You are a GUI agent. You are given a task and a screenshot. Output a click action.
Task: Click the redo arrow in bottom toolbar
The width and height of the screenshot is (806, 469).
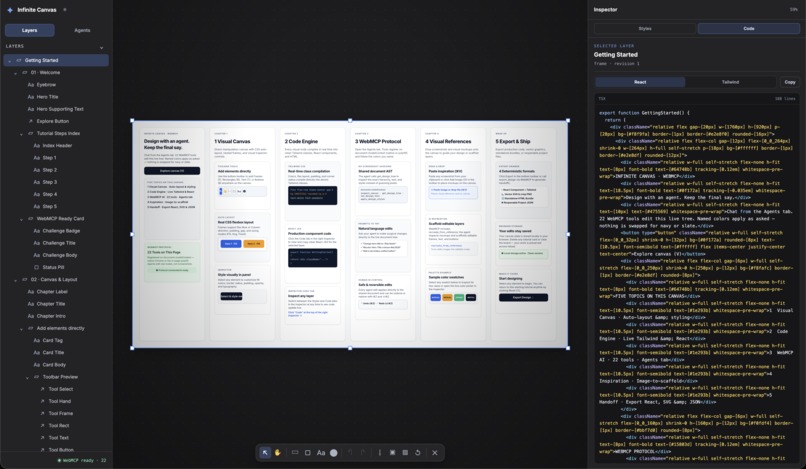(362, 453)
